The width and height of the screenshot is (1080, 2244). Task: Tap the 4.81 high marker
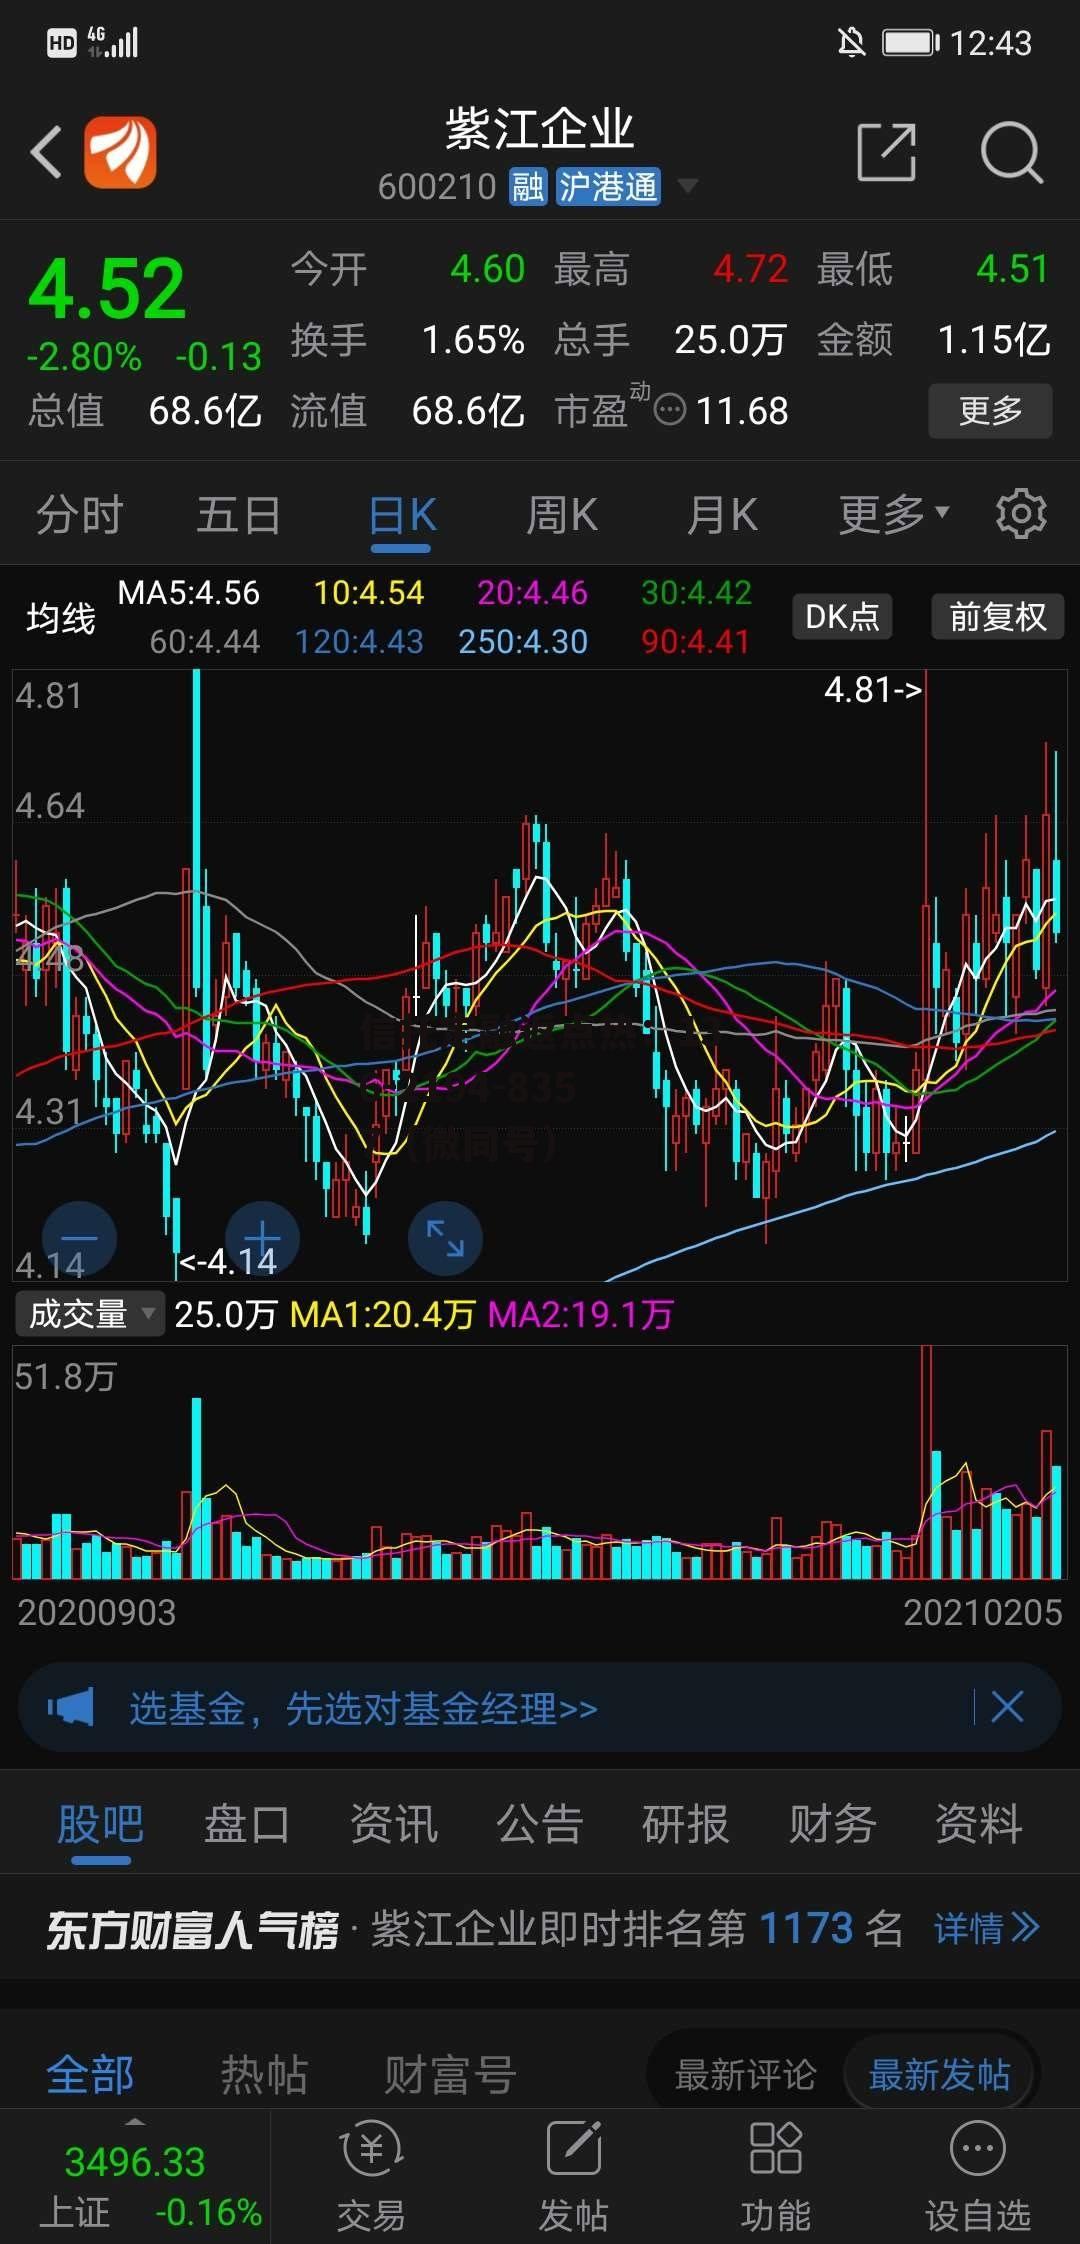(x=873, y=689)
